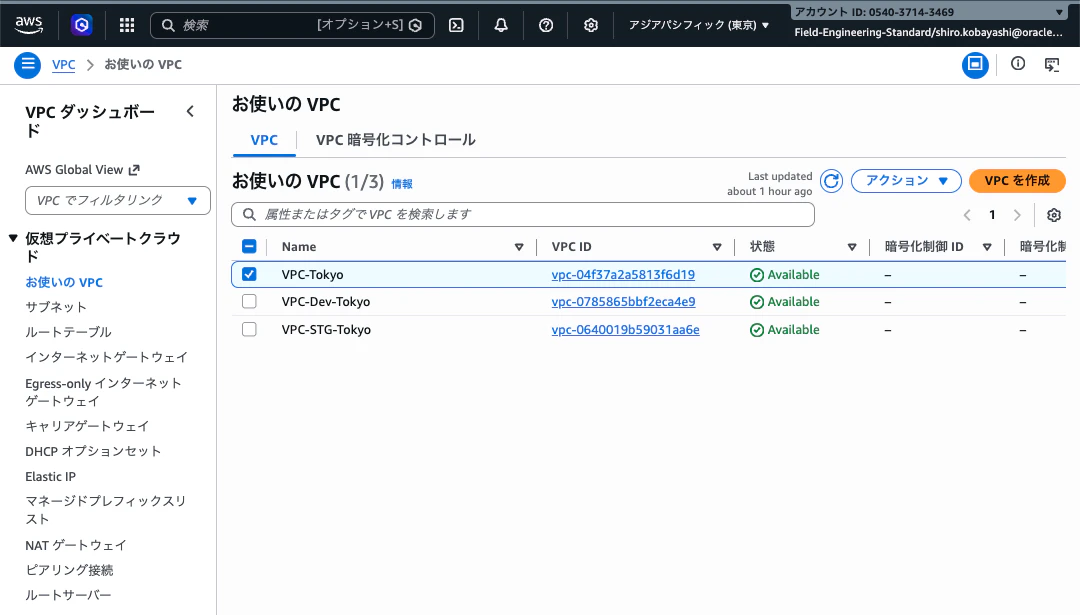Check the VPC-STG-Tokyo row checkbox

tap(249, 329)
